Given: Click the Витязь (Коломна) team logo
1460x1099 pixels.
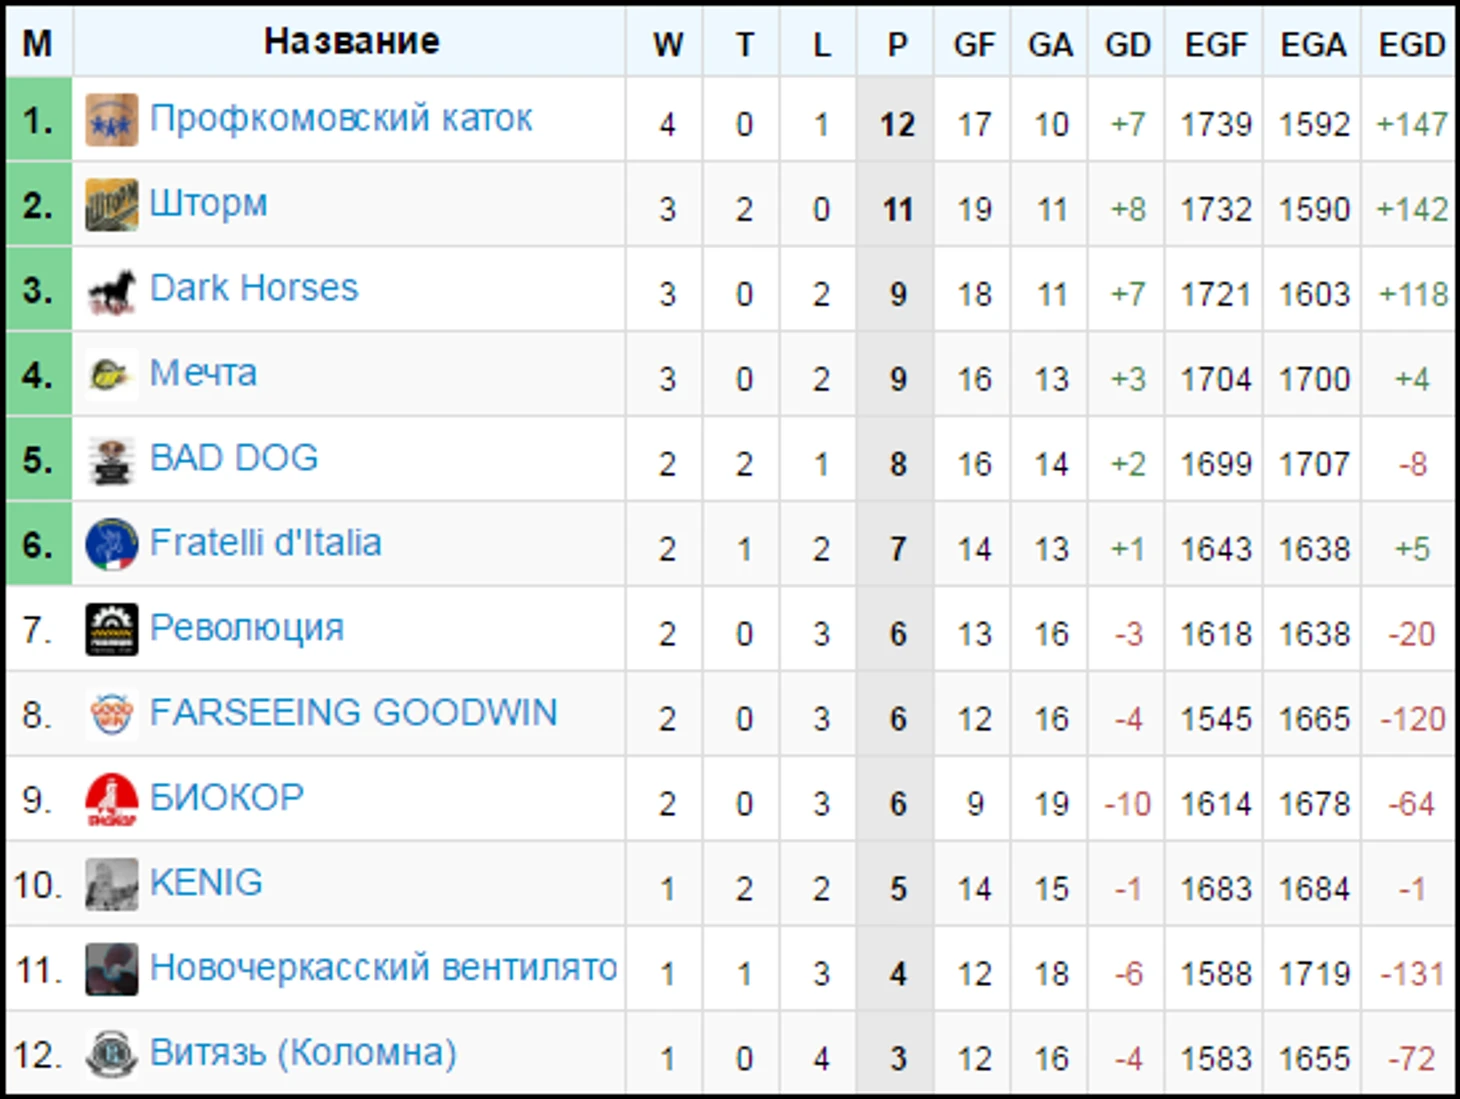Looking at the screenshot, I should [x=111, y=1055].
